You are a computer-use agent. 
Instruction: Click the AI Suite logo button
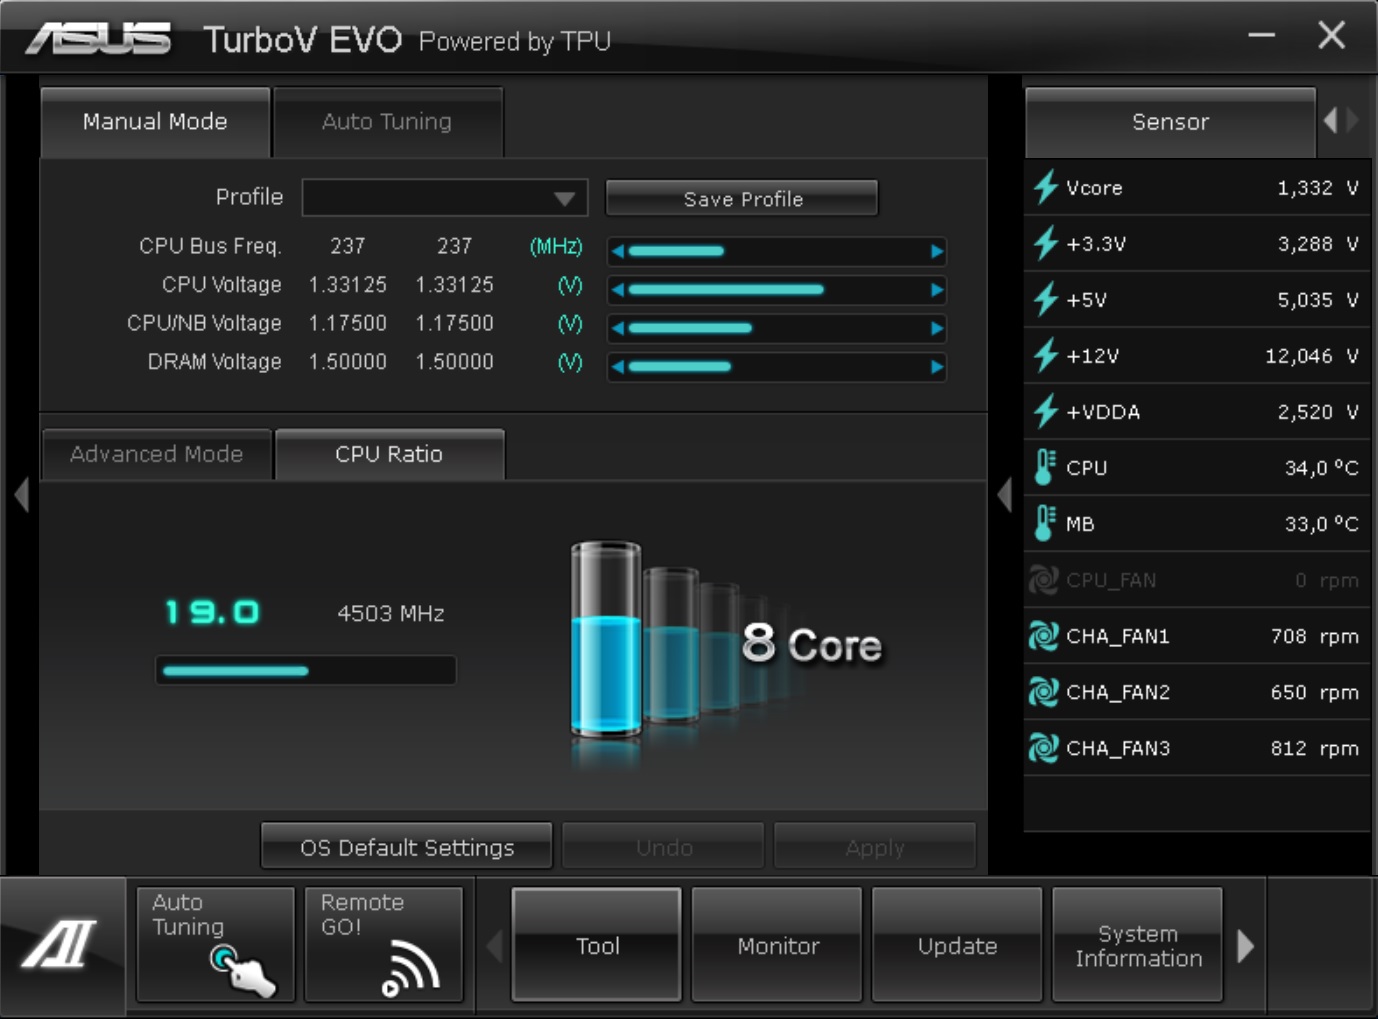coord(62,944)
